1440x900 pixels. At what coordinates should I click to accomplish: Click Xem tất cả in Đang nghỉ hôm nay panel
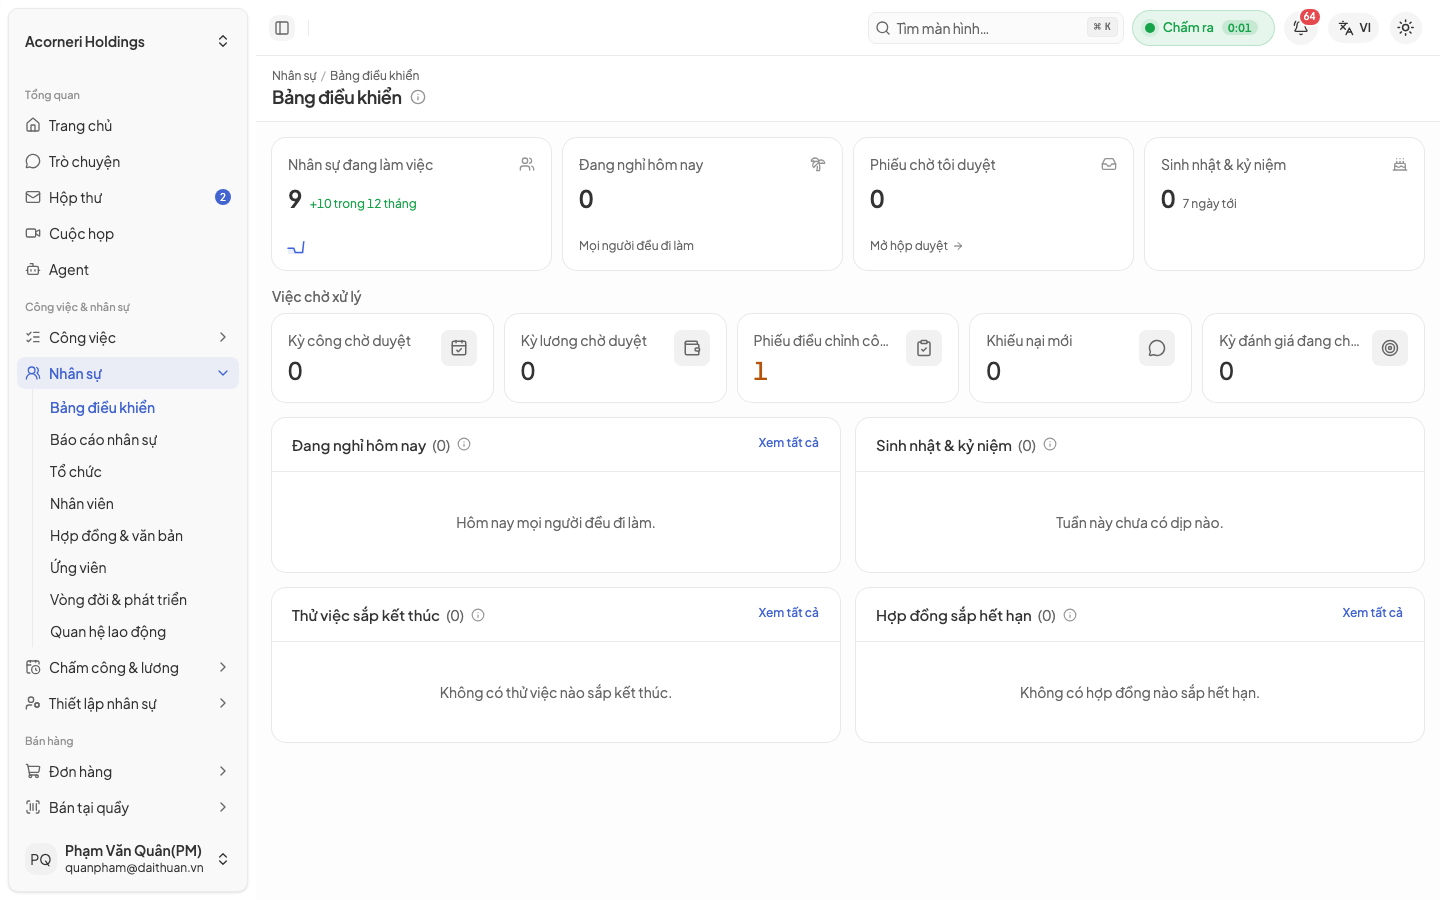[x=788, y=442]
